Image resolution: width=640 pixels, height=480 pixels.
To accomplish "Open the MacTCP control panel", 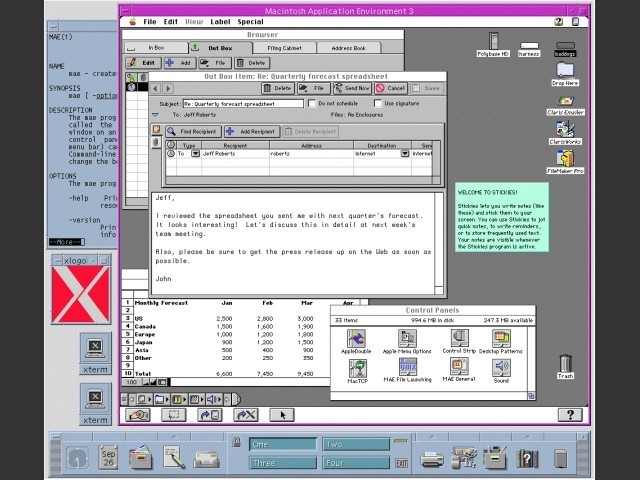I will click(358, 368).
